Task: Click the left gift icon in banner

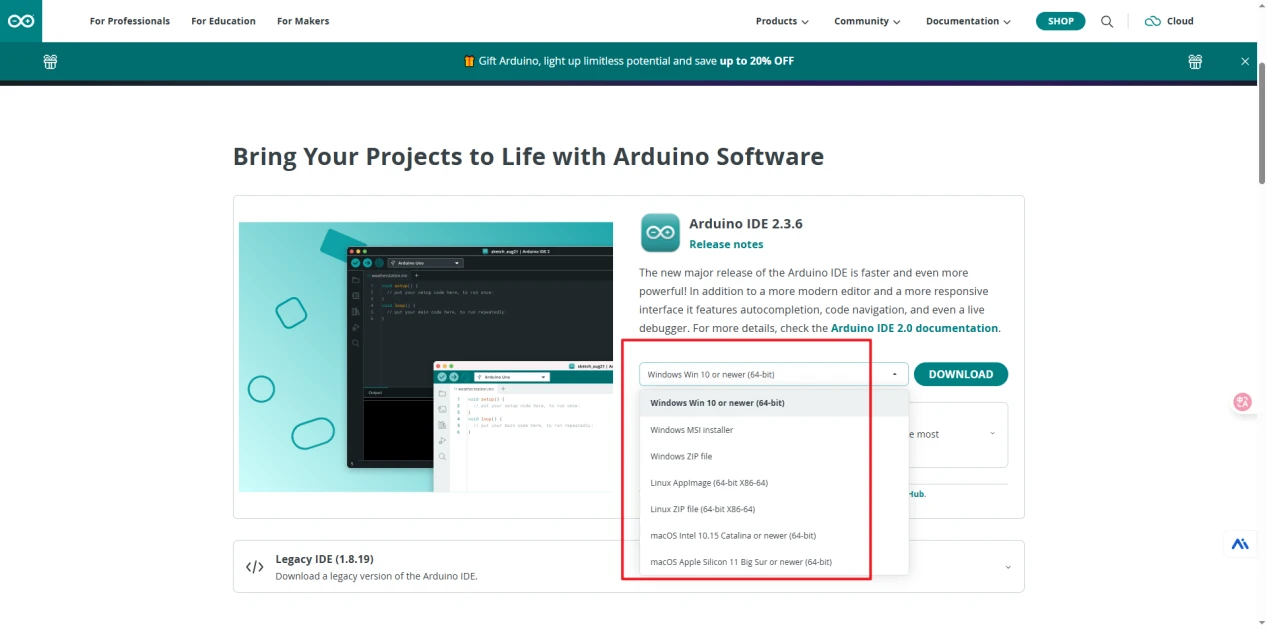Action: pyautogui.click(x=50, y=61)
